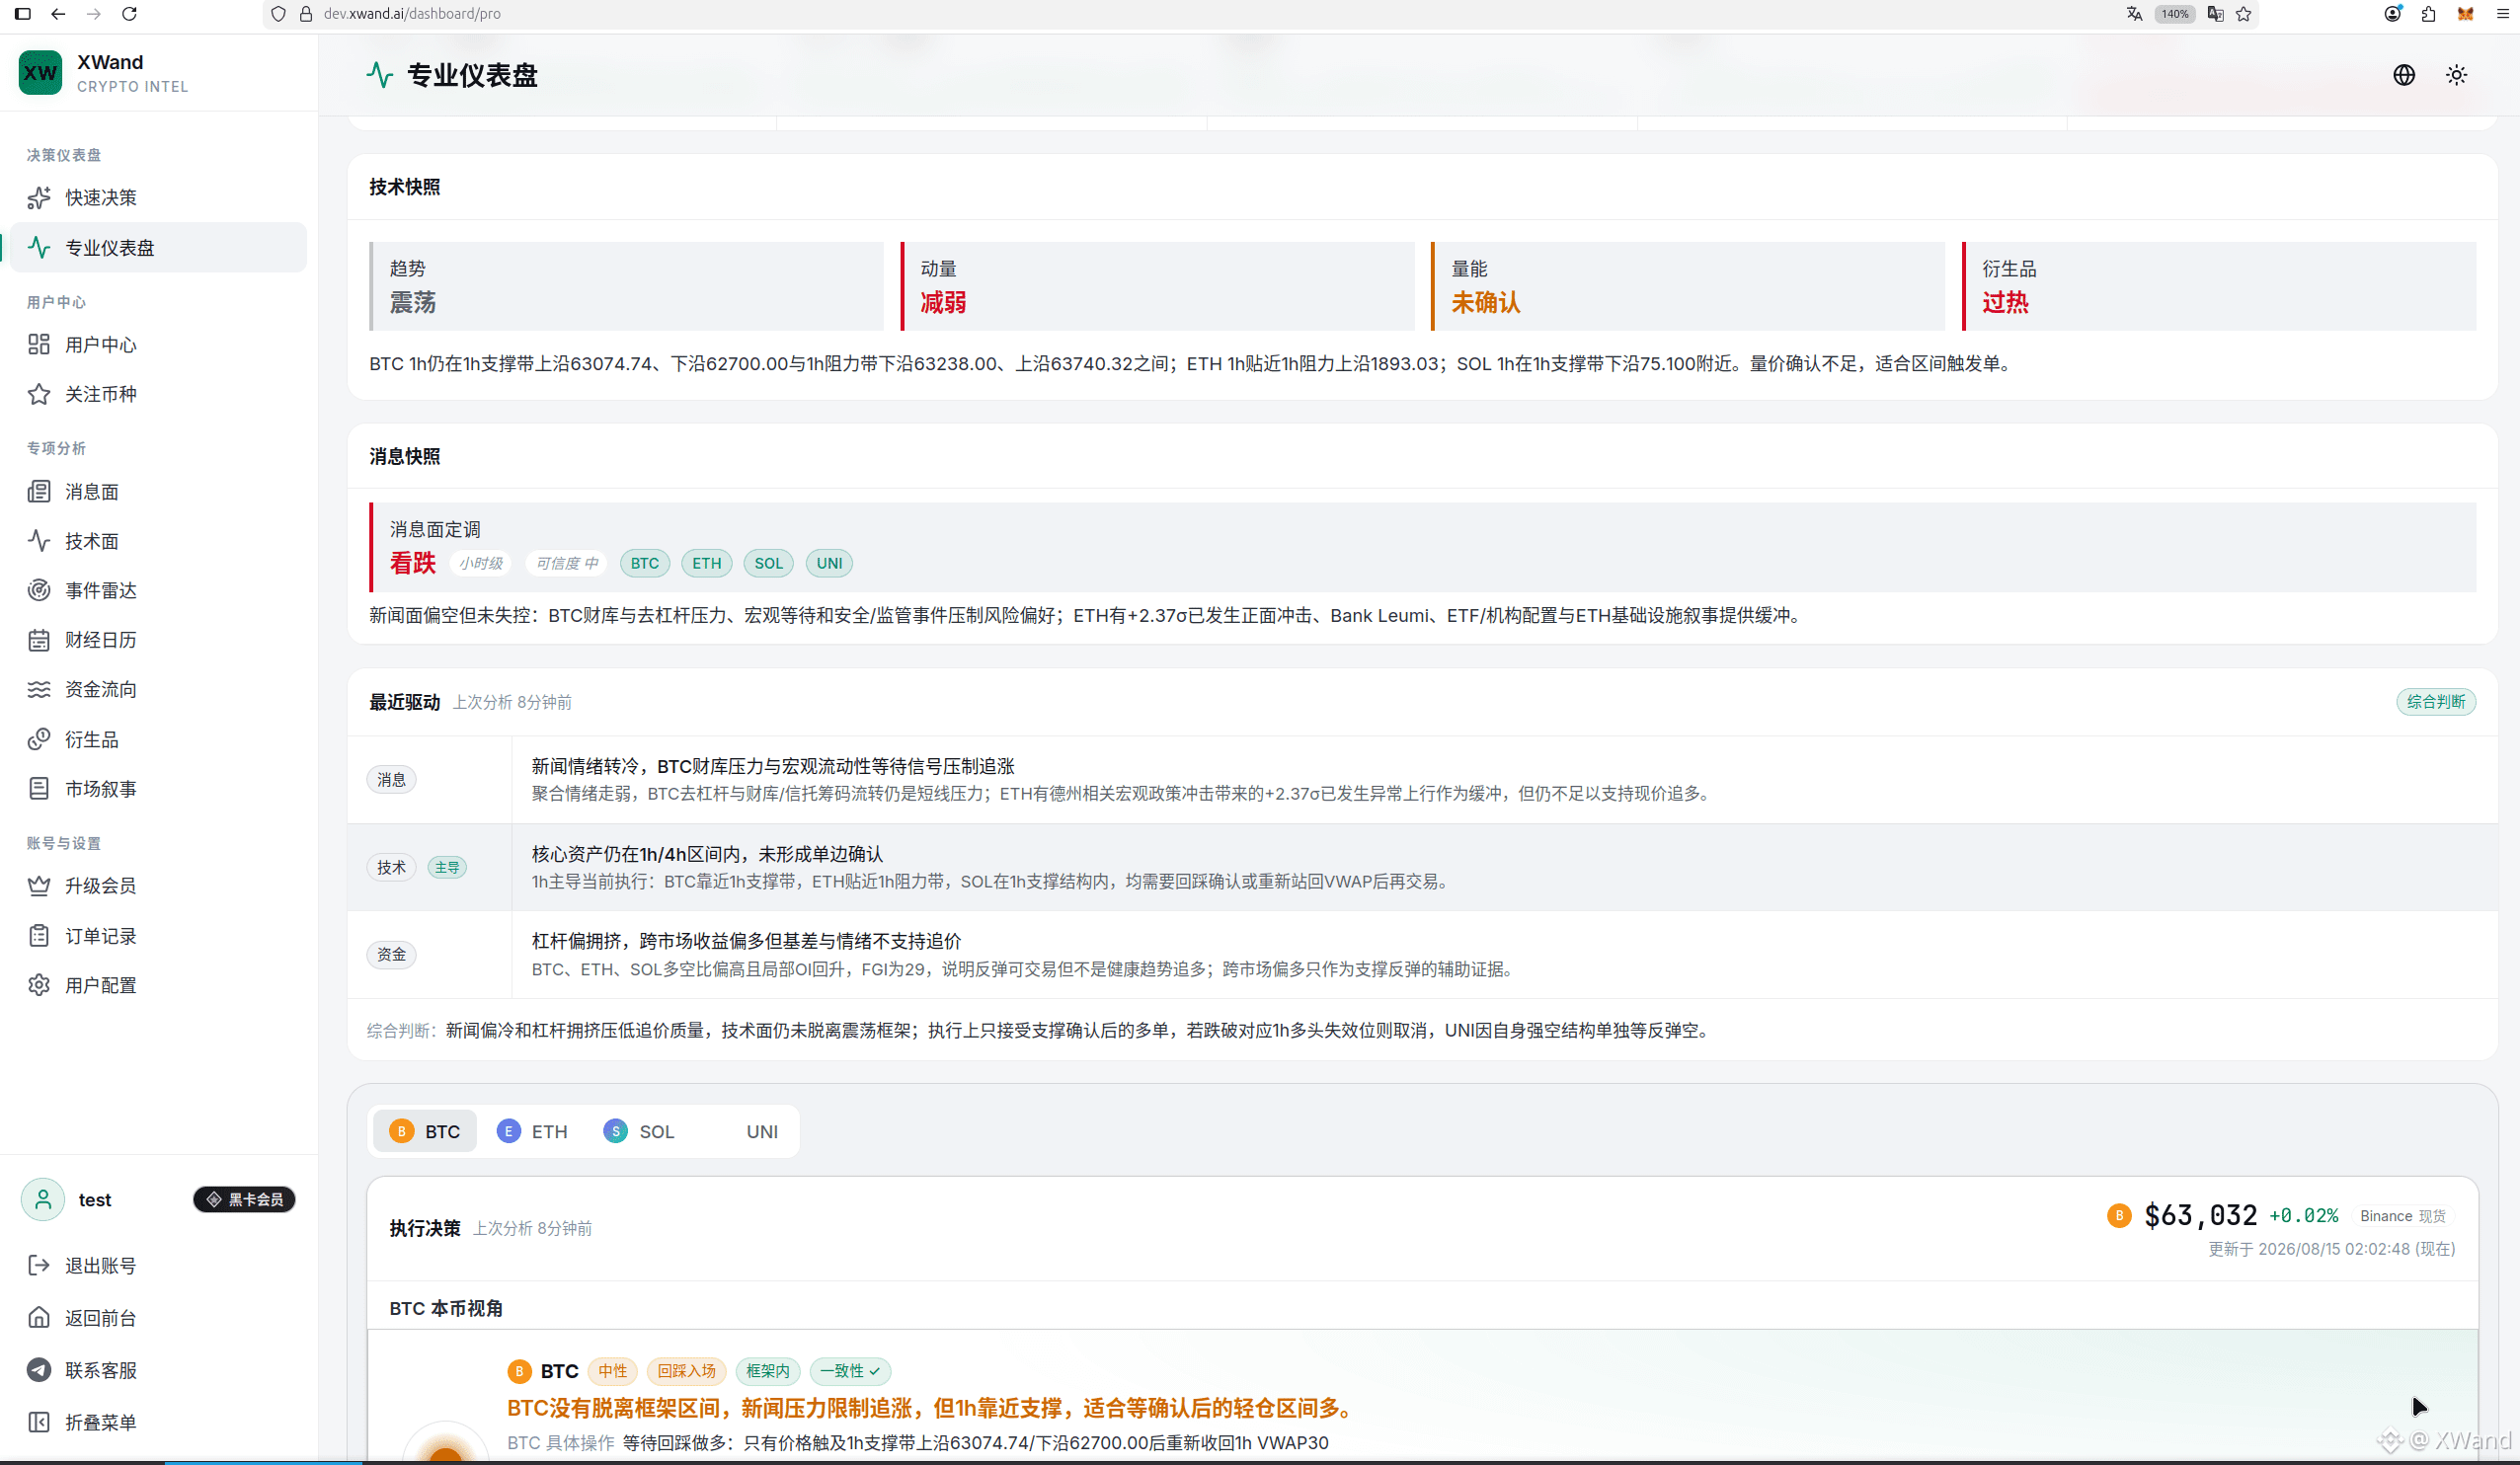The width and height of the screenshot is (2520, 1465).
Task: Click the 一致性 check tag on BTC
Action: 850,1371
